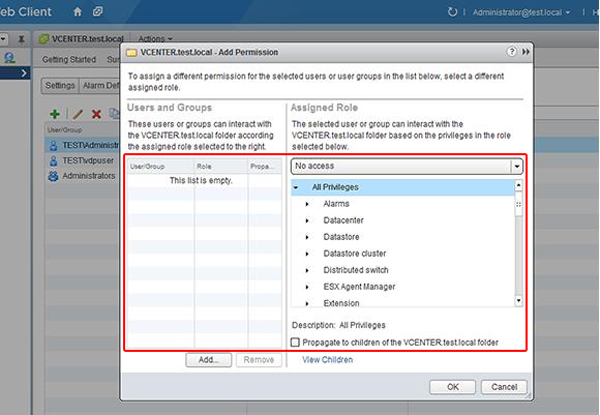The image size is (600, 415).
Task: Switch to the Getting Started tab
Action: point(69,60)
